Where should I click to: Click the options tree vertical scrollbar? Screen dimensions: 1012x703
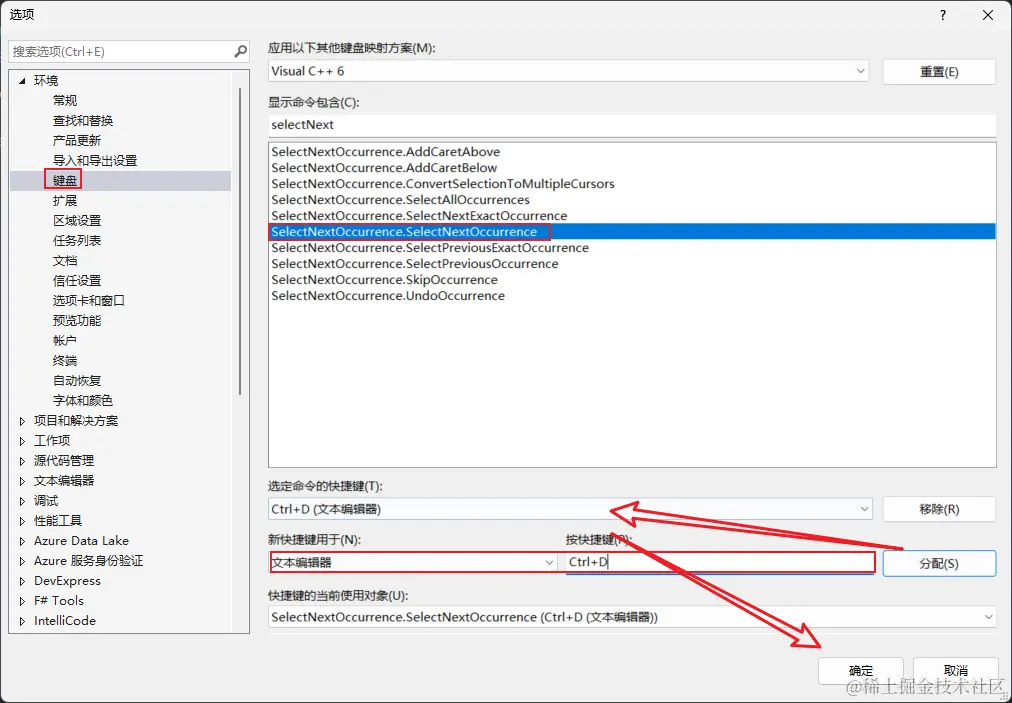pos(240,239)
